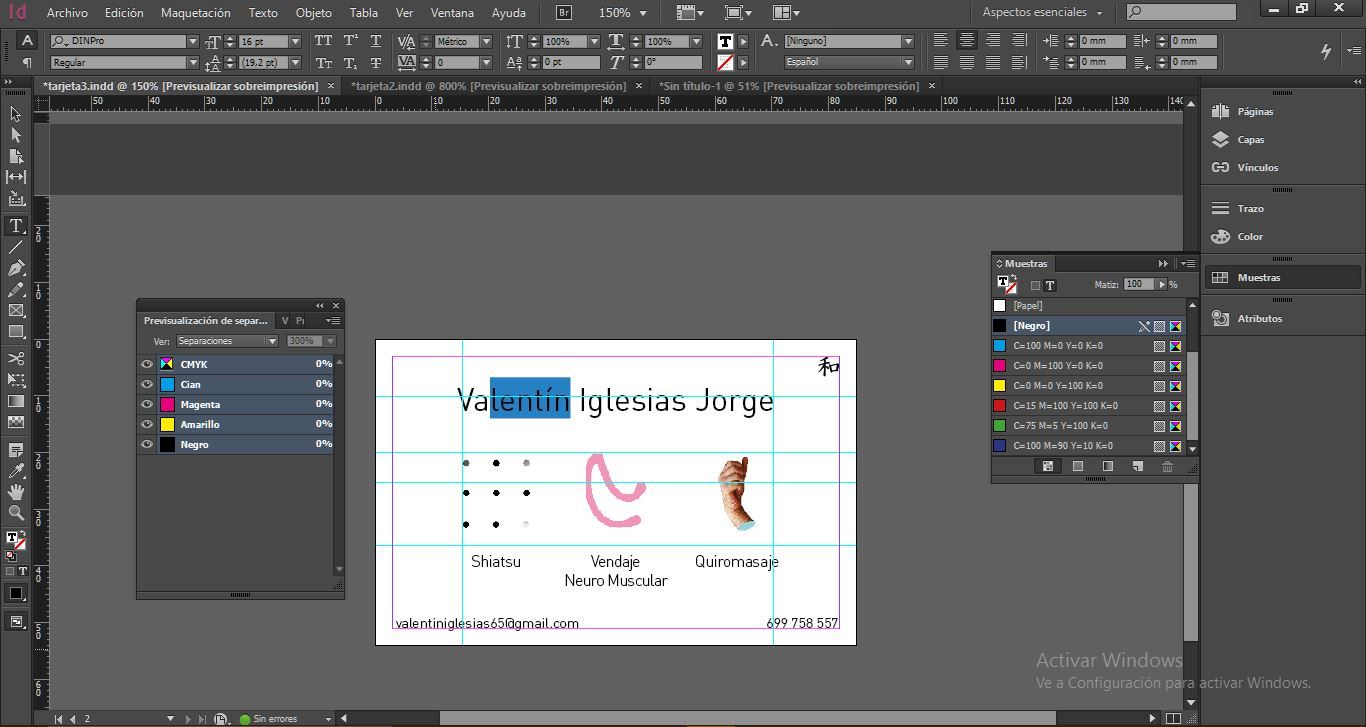The image size is (1366, 727).
Task: Open Aspectos esenciales workspace switcher
Action: tap(1042, 13)
